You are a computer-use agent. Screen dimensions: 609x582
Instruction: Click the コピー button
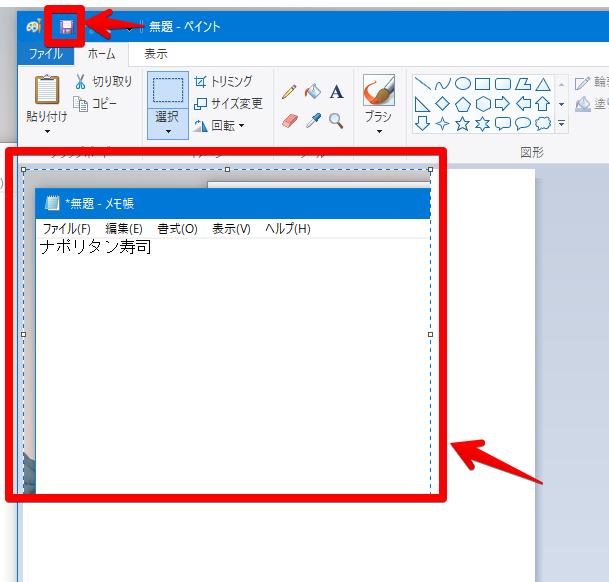click(95, 104)
